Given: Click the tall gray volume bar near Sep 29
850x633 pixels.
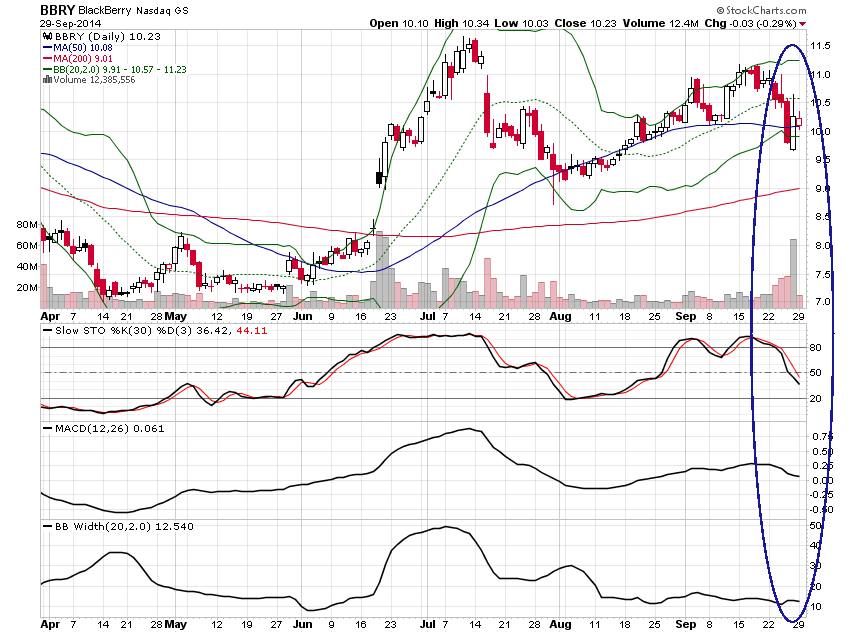Looking at the screenshot, I should point(794,274).
